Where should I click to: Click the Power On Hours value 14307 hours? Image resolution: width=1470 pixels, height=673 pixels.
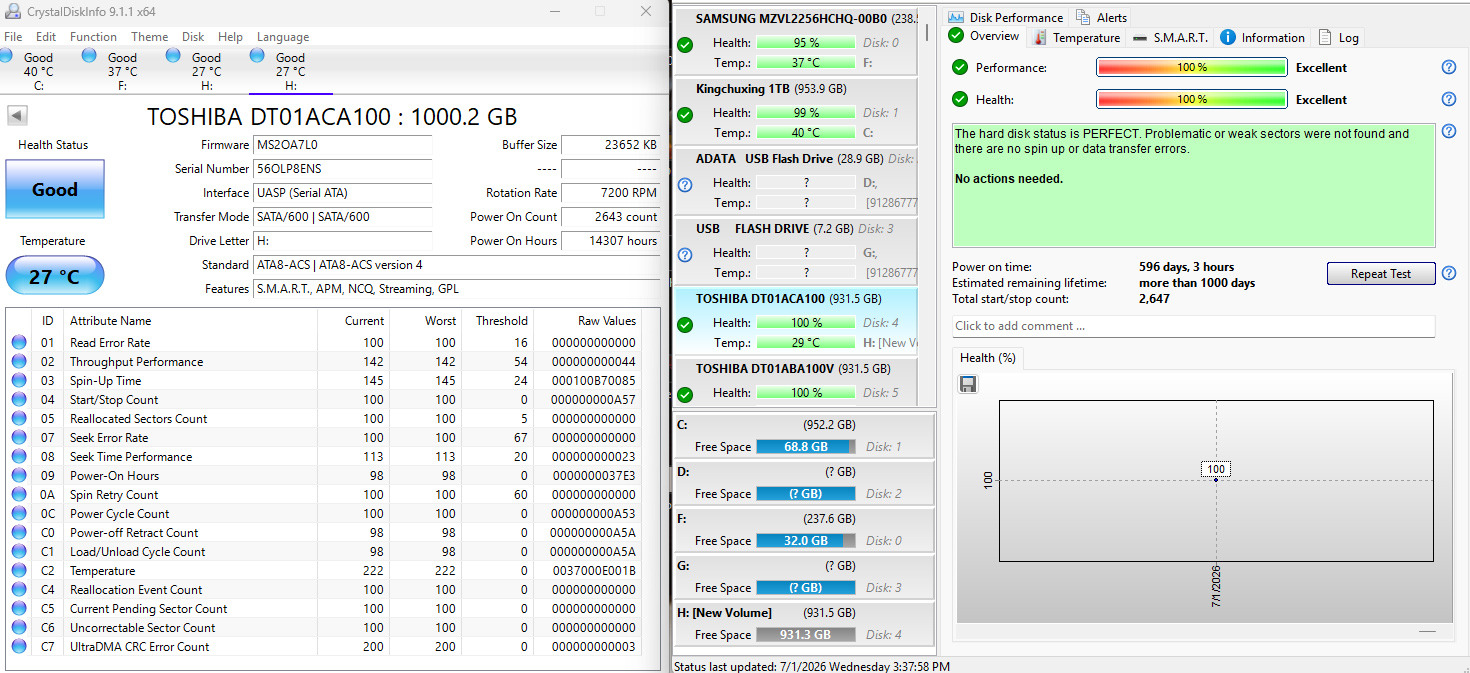(610, 241)
